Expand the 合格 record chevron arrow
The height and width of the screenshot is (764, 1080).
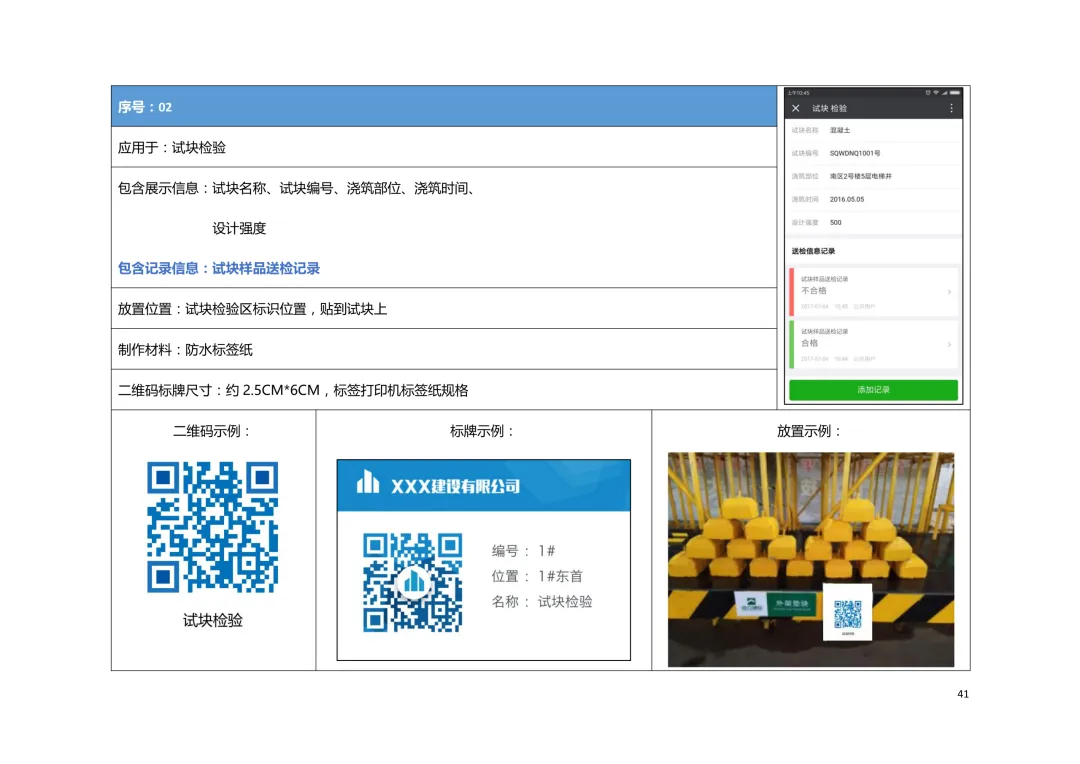coord(949,344)
